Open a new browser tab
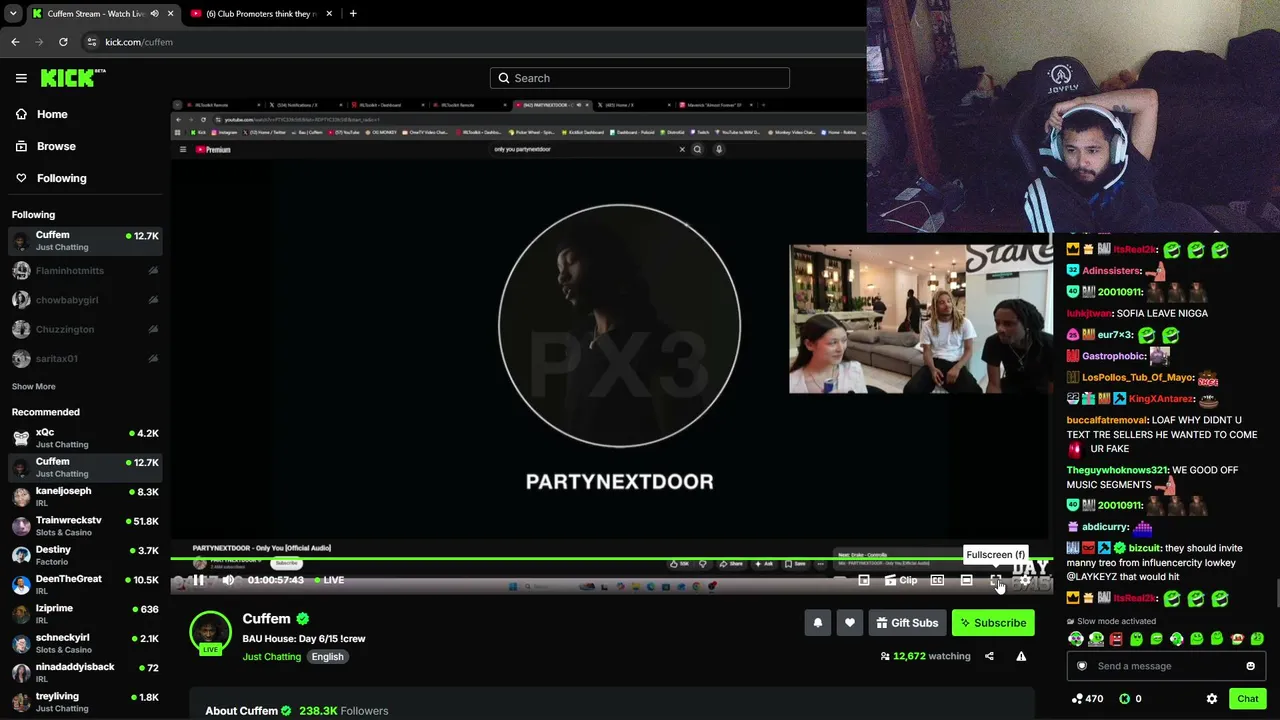This screenshot has height=720, width=1280. (353, 14)
